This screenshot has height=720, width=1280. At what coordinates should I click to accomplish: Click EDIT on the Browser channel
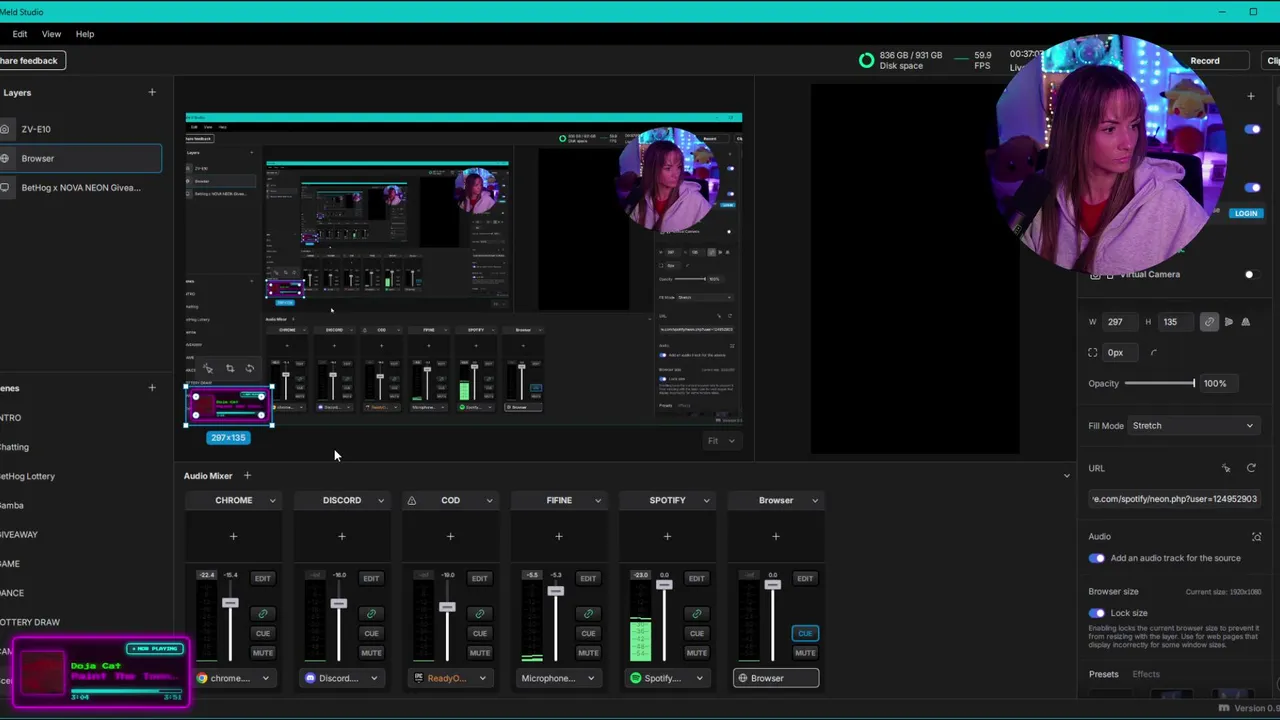point(805,578)
